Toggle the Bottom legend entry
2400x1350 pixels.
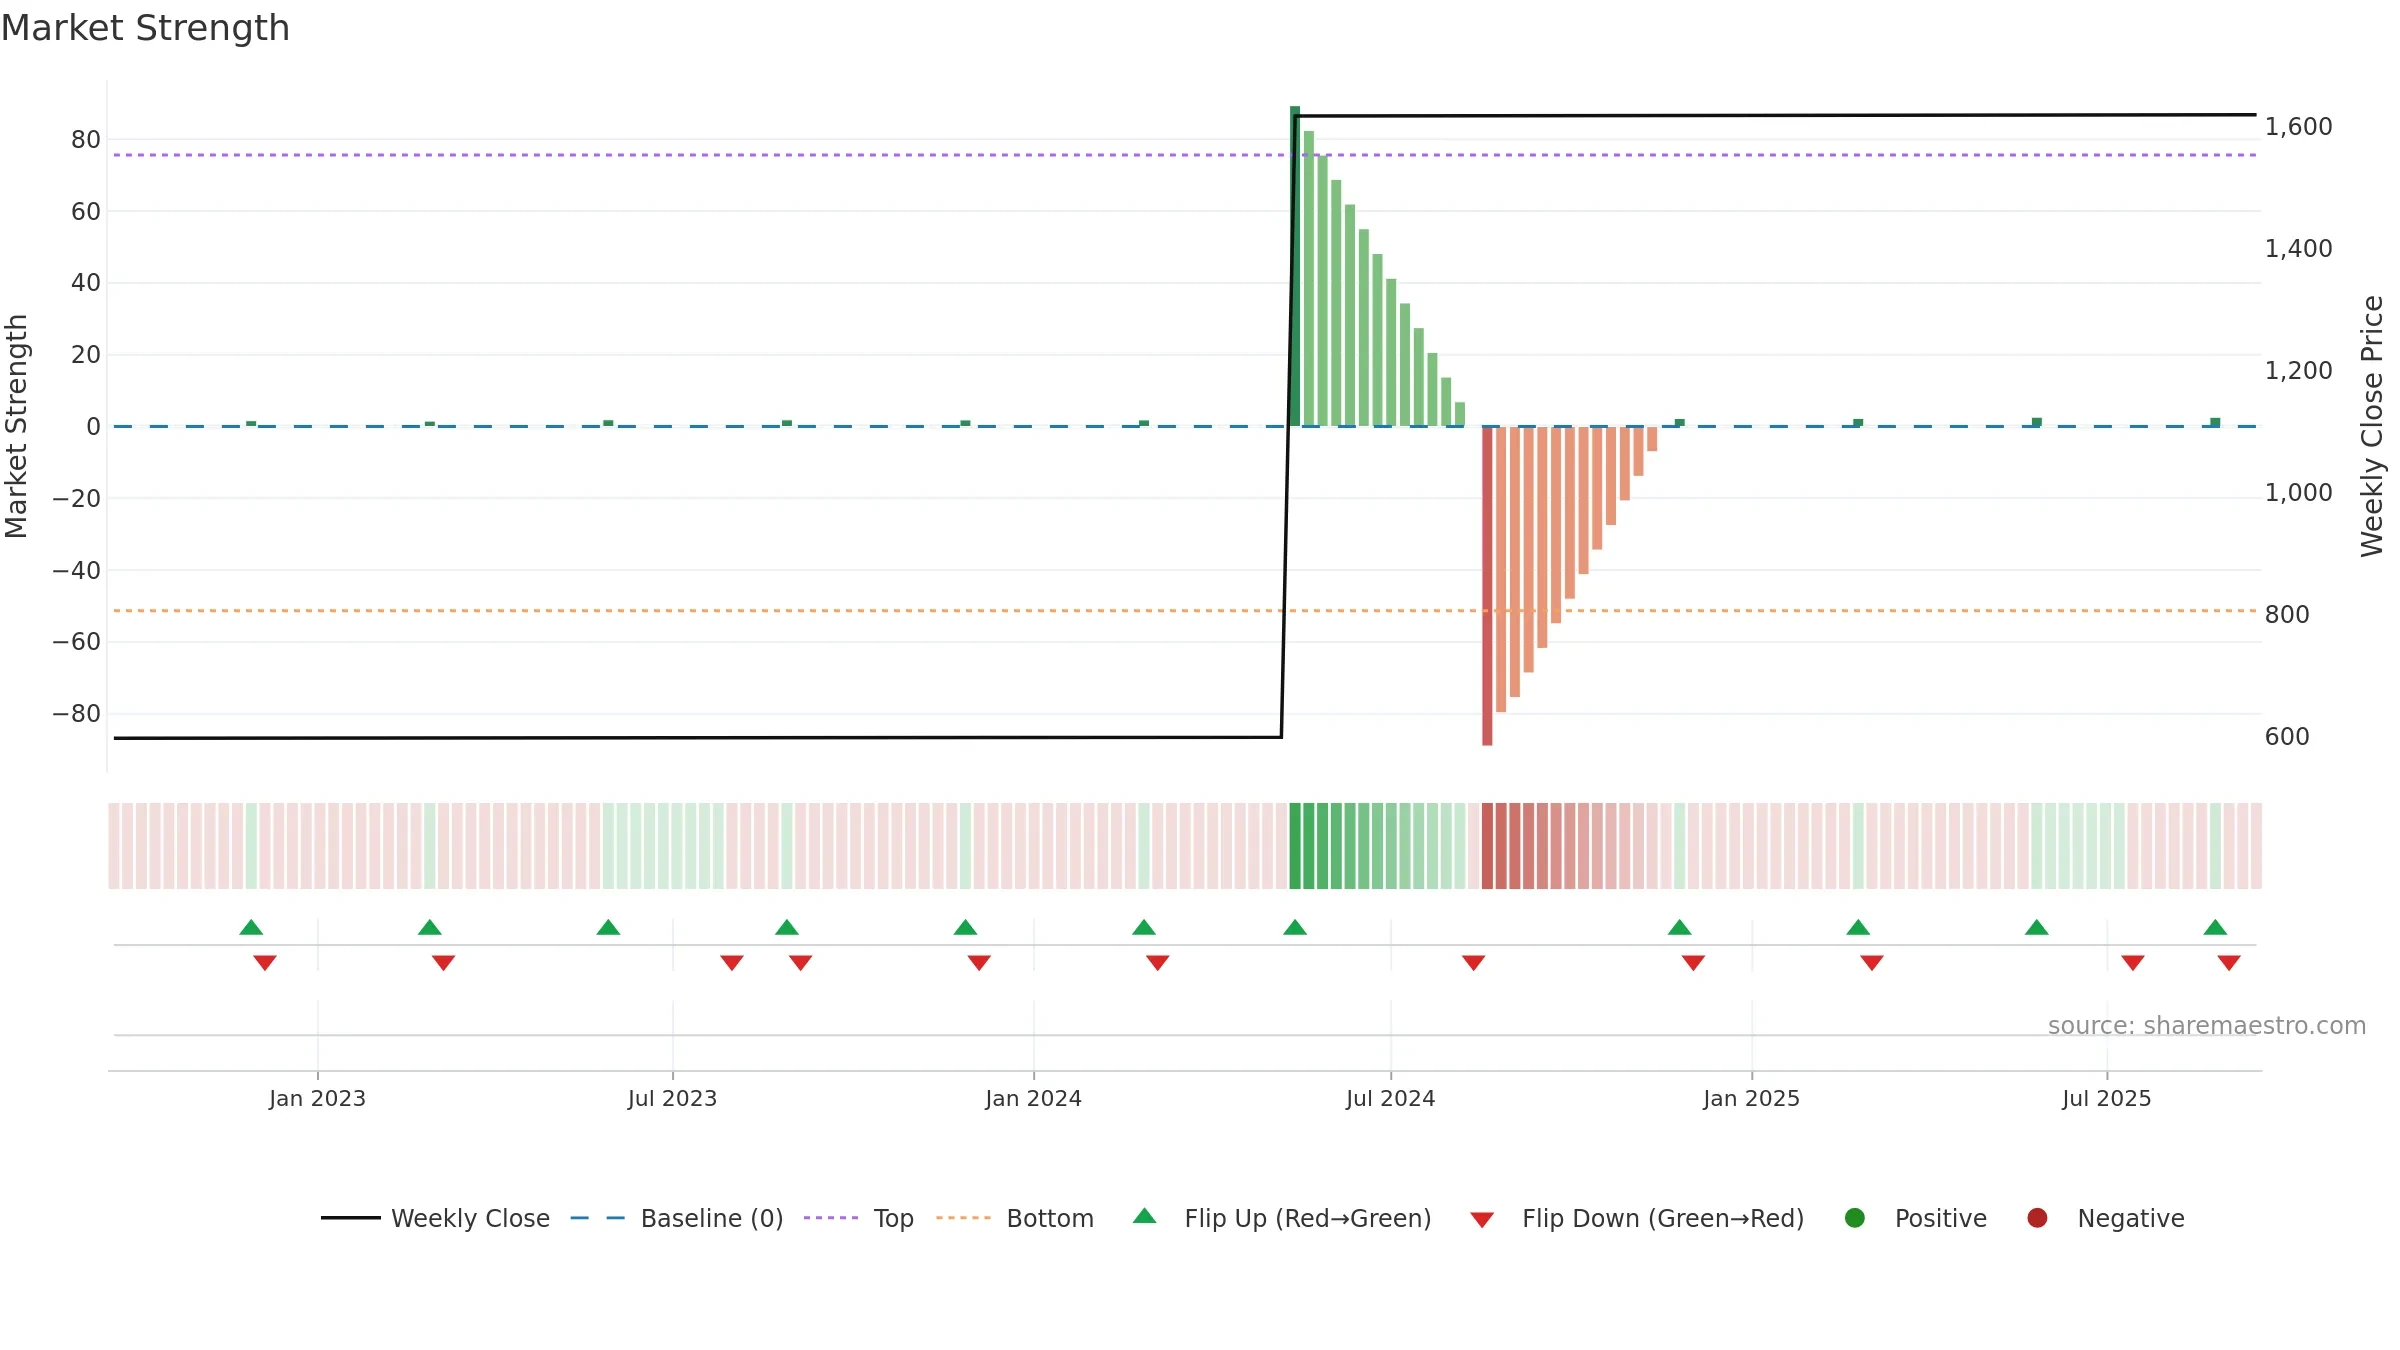pyautogui.click(x=1015, y=1218)
